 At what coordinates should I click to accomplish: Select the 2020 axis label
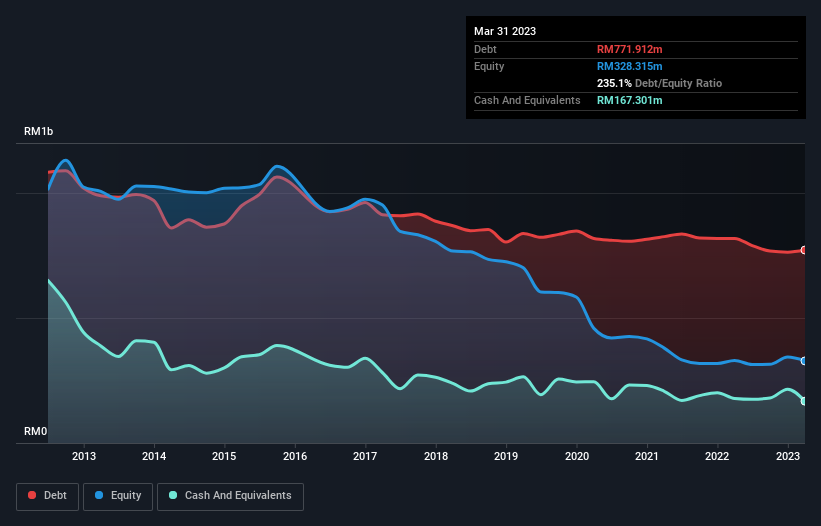(576, 456)
